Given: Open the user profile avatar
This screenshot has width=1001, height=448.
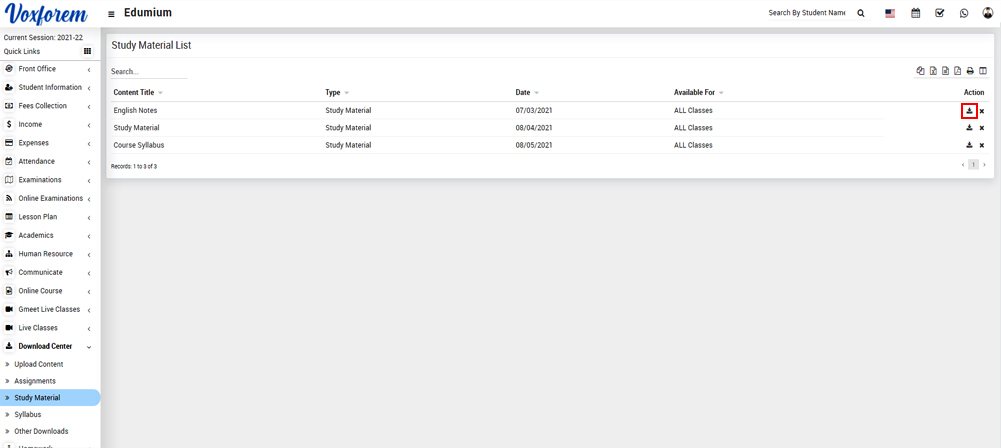Looking at the screenshot, I should 987,13.
